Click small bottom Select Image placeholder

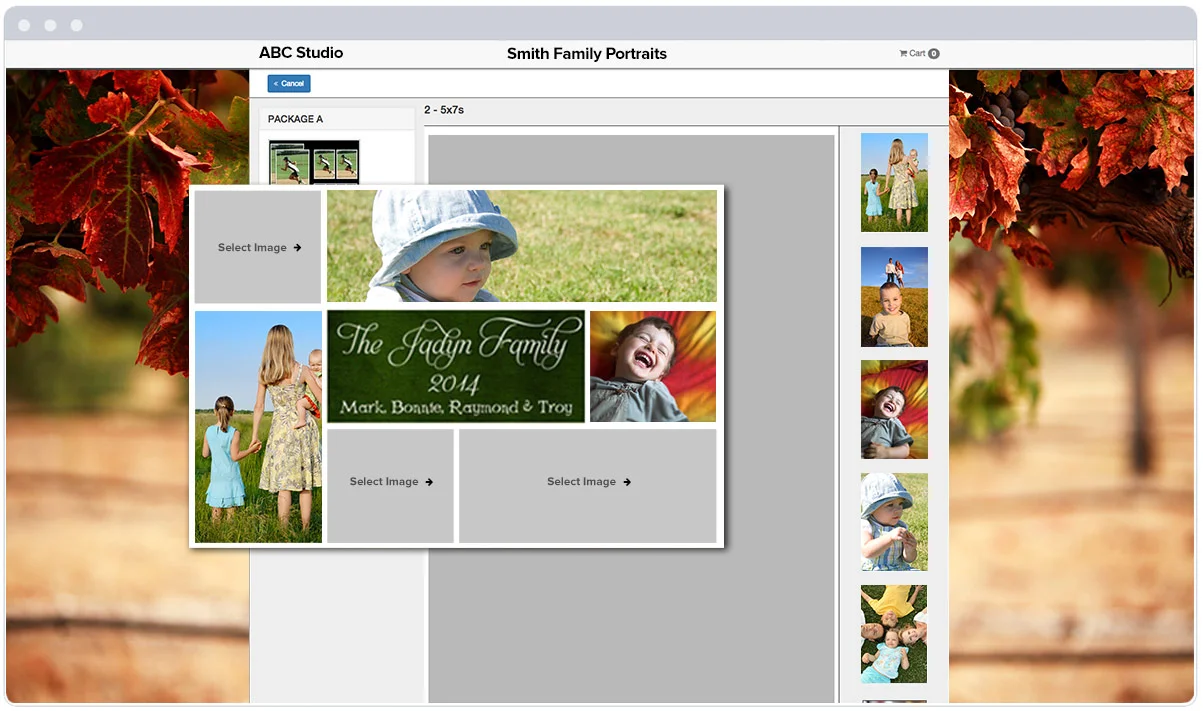pyautogui.click(x=390, y=486)
